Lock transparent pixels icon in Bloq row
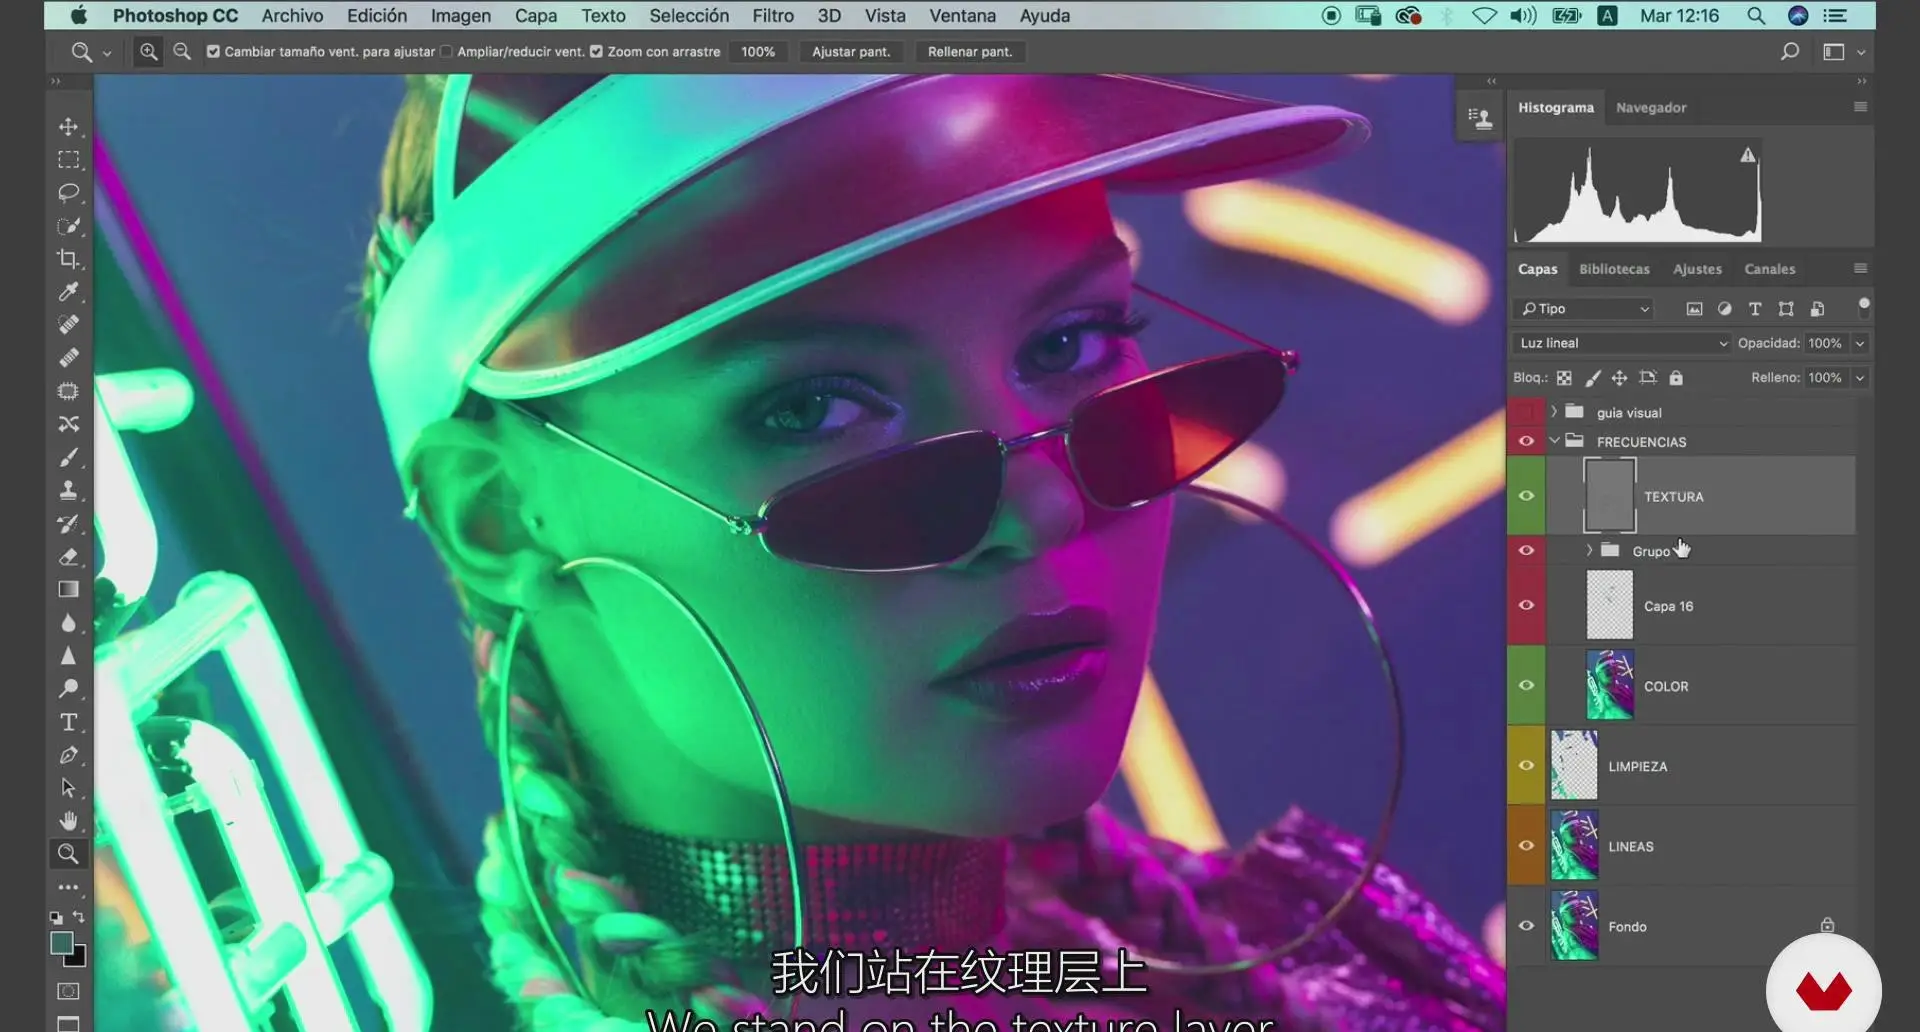The image size is (1920, 1032). 1564,378
